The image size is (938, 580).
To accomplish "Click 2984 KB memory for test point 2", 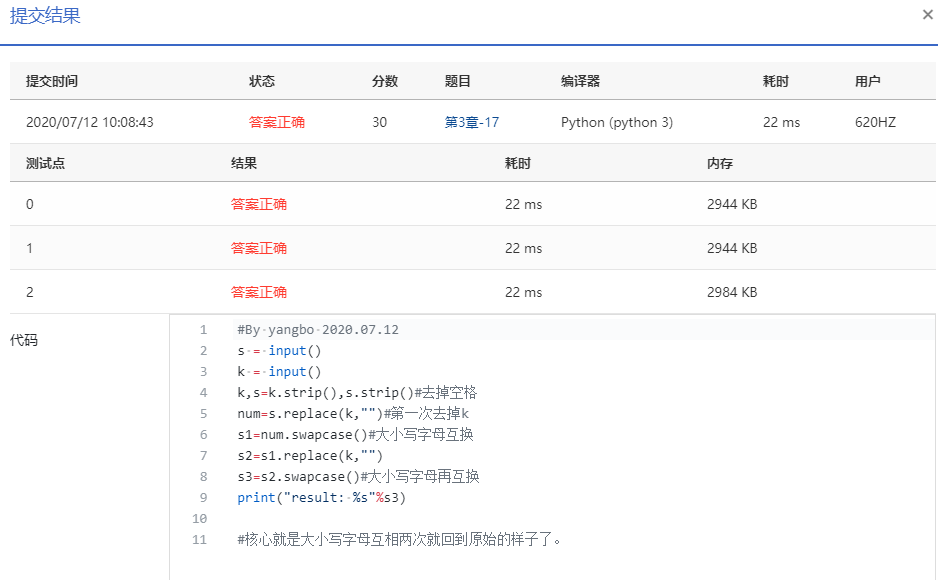I will pos(732,292).
